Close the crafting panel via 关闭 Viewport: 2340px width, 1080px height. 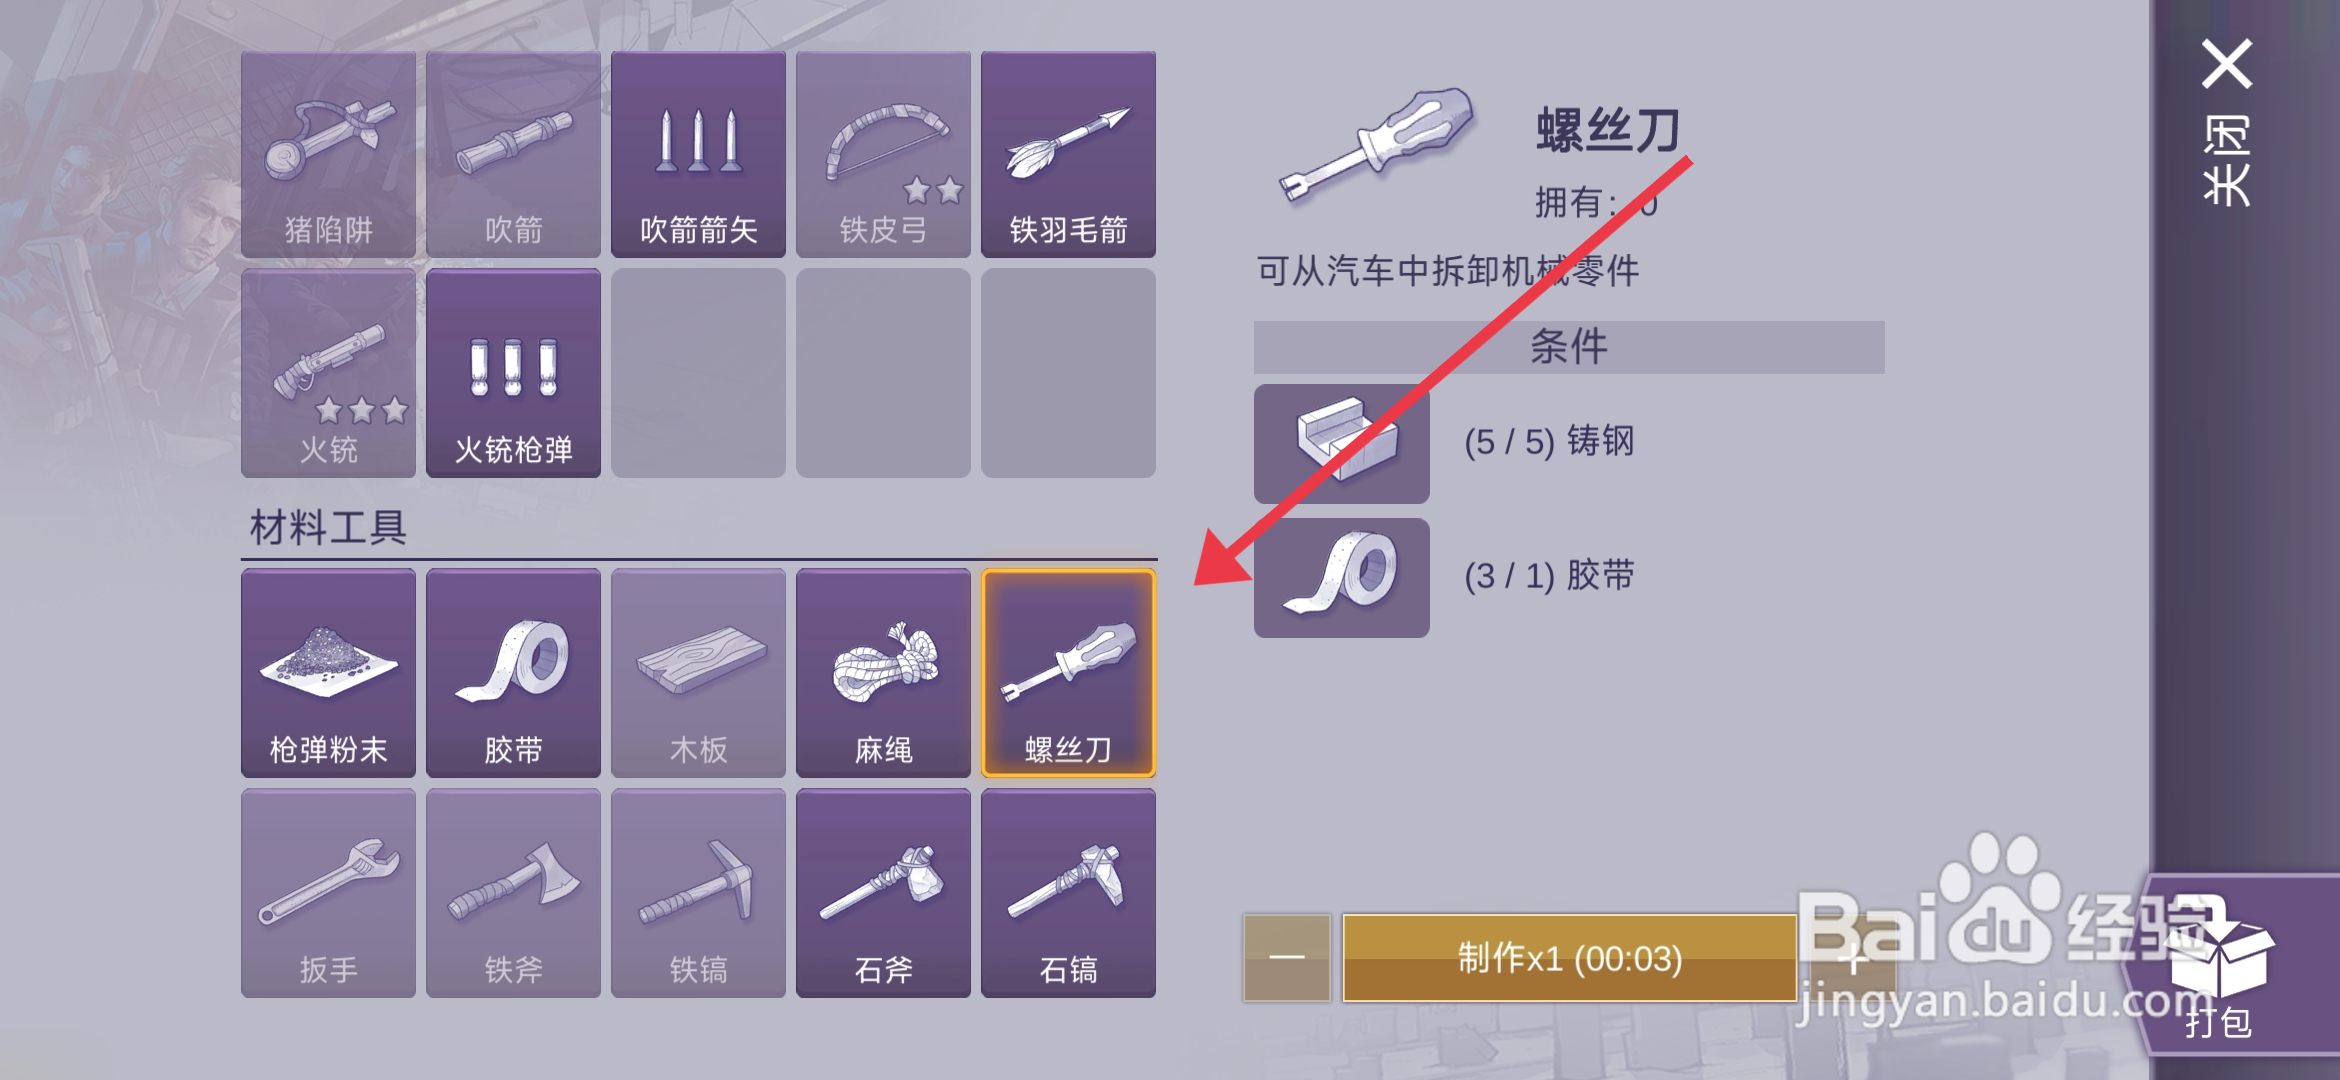pyautogui.click(x=2227, y=122)
